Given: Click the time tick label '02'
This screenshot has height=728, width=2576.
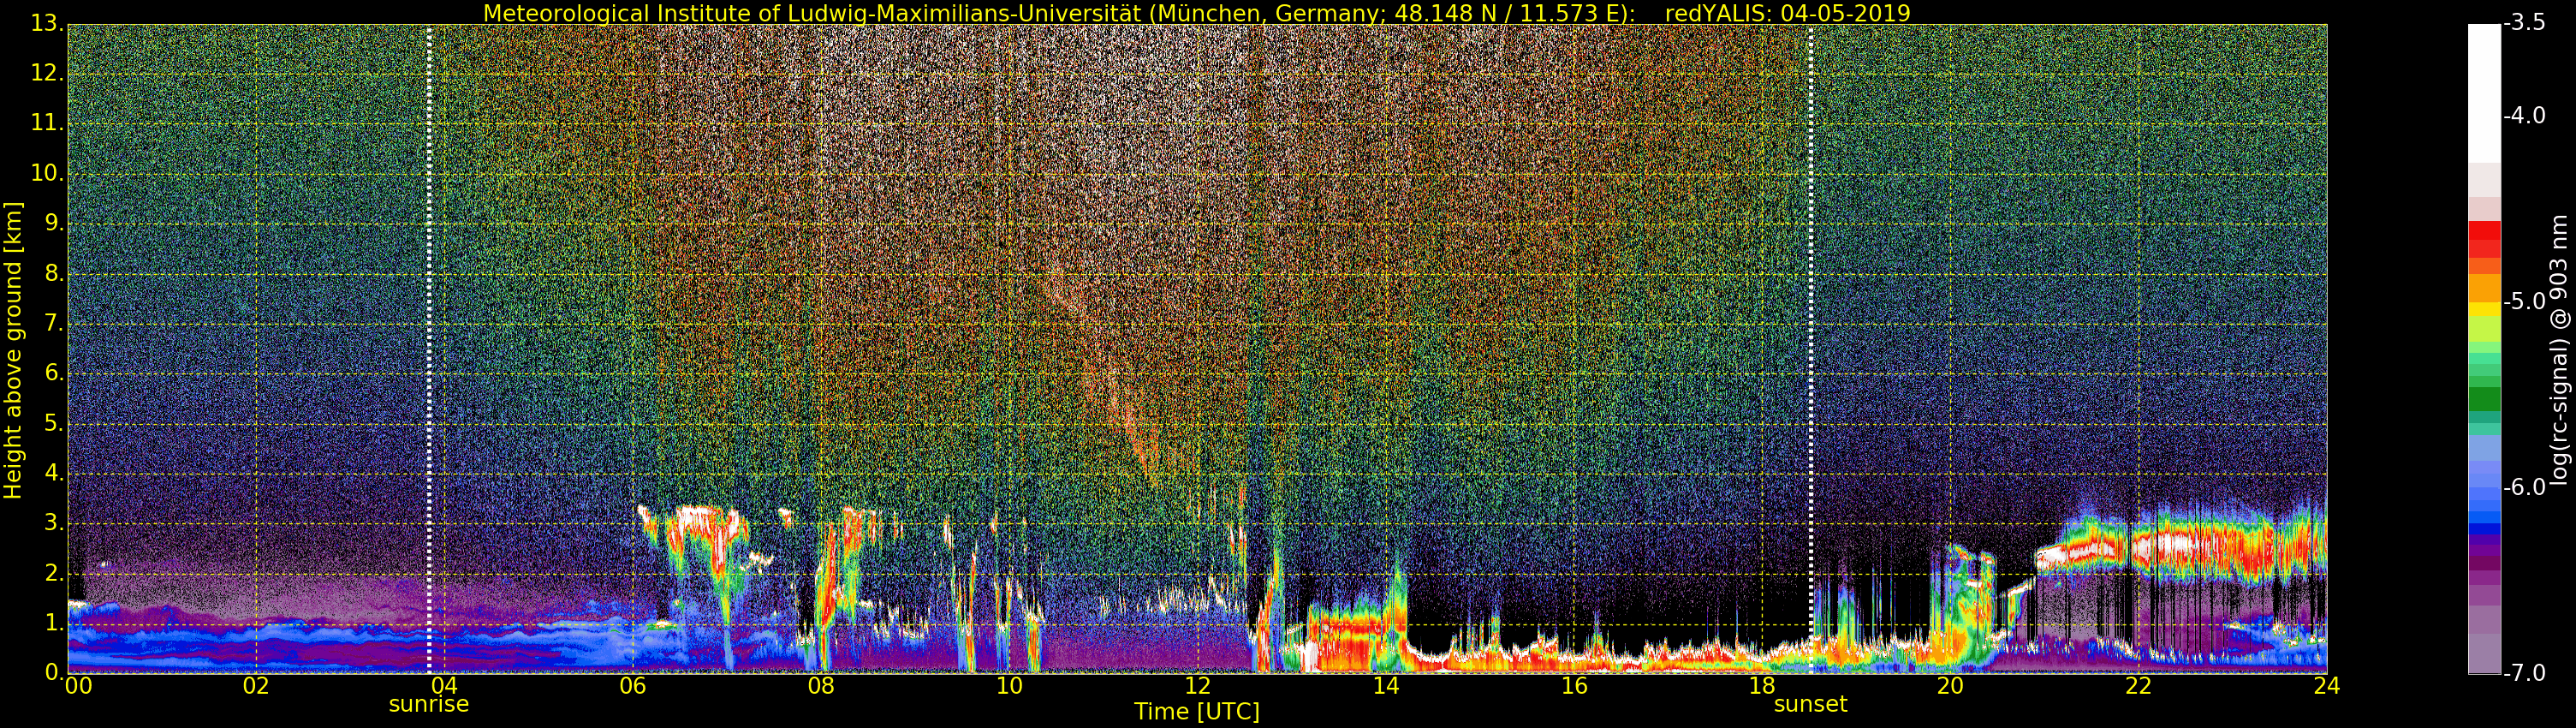Looking at the screenshot, I should coord(256,686).
